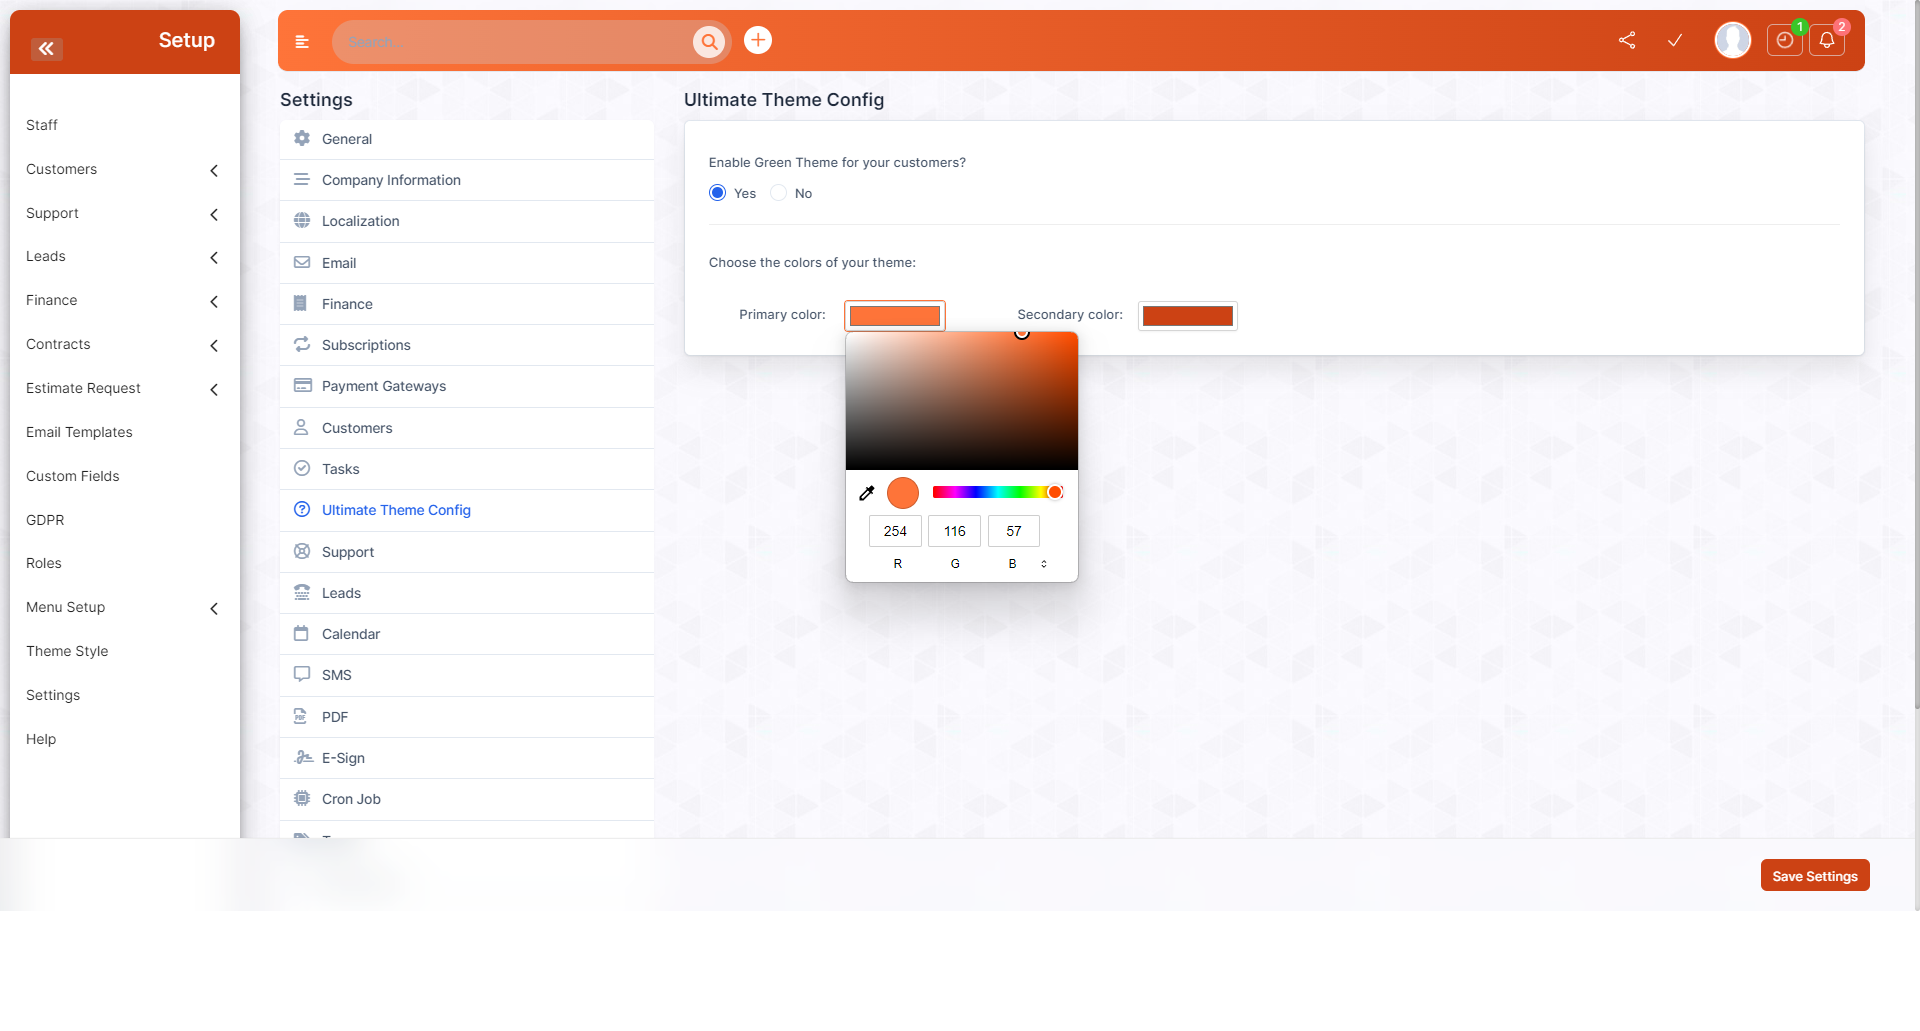Click the Secondary color swatch
The height and width of the screenshot is (1031, 1920).
[x=1187, y=315]
